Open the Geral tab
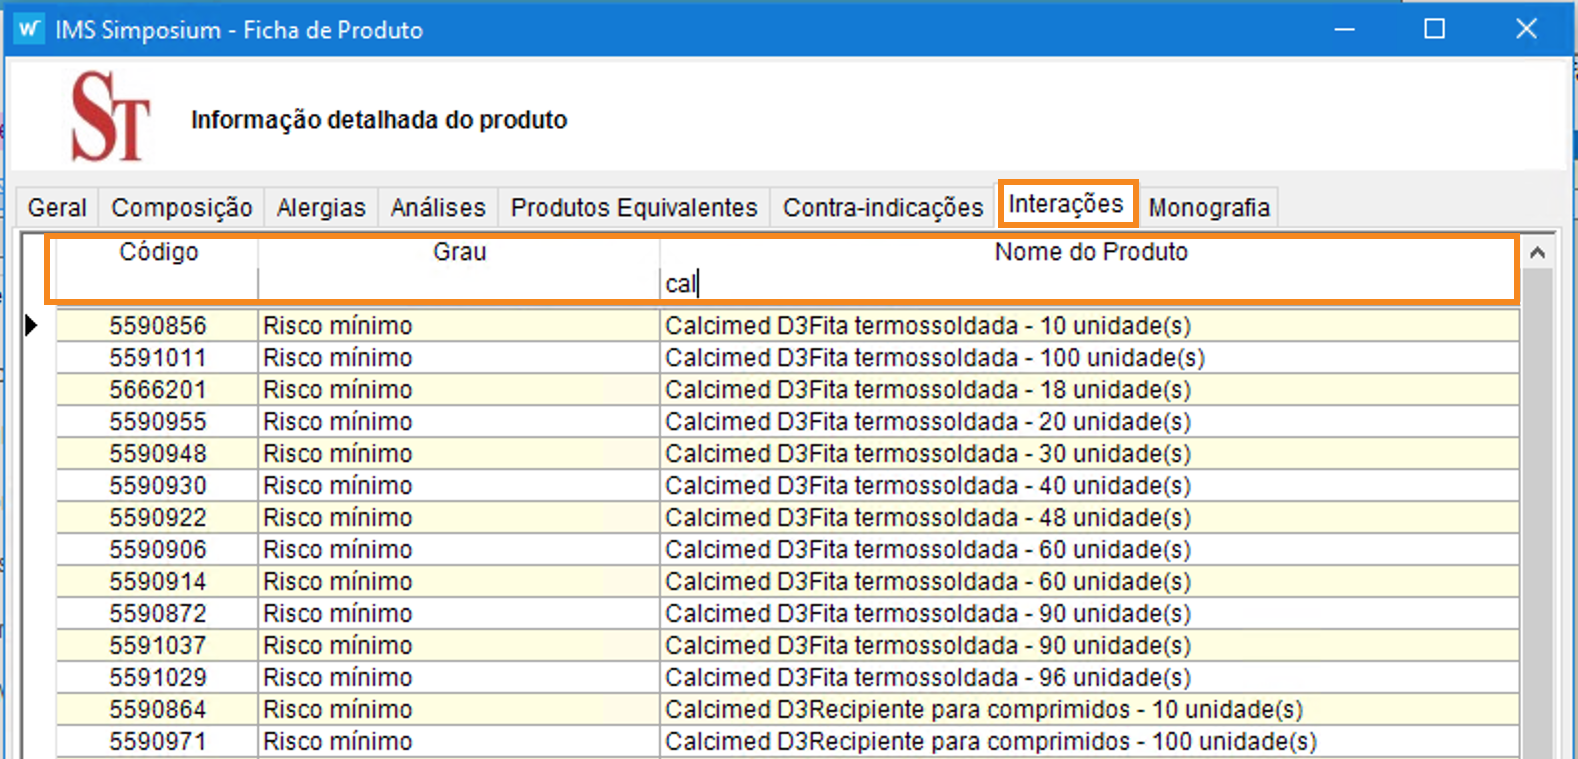 tap(57, 207)
